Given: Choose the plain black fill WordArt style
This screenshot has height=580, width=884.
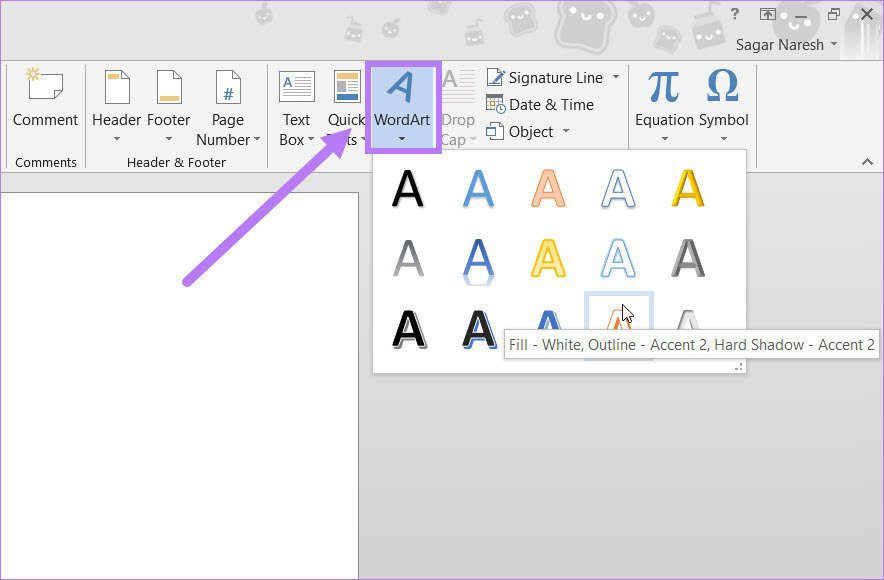Looking at the screenshot, I should (408, 189).
